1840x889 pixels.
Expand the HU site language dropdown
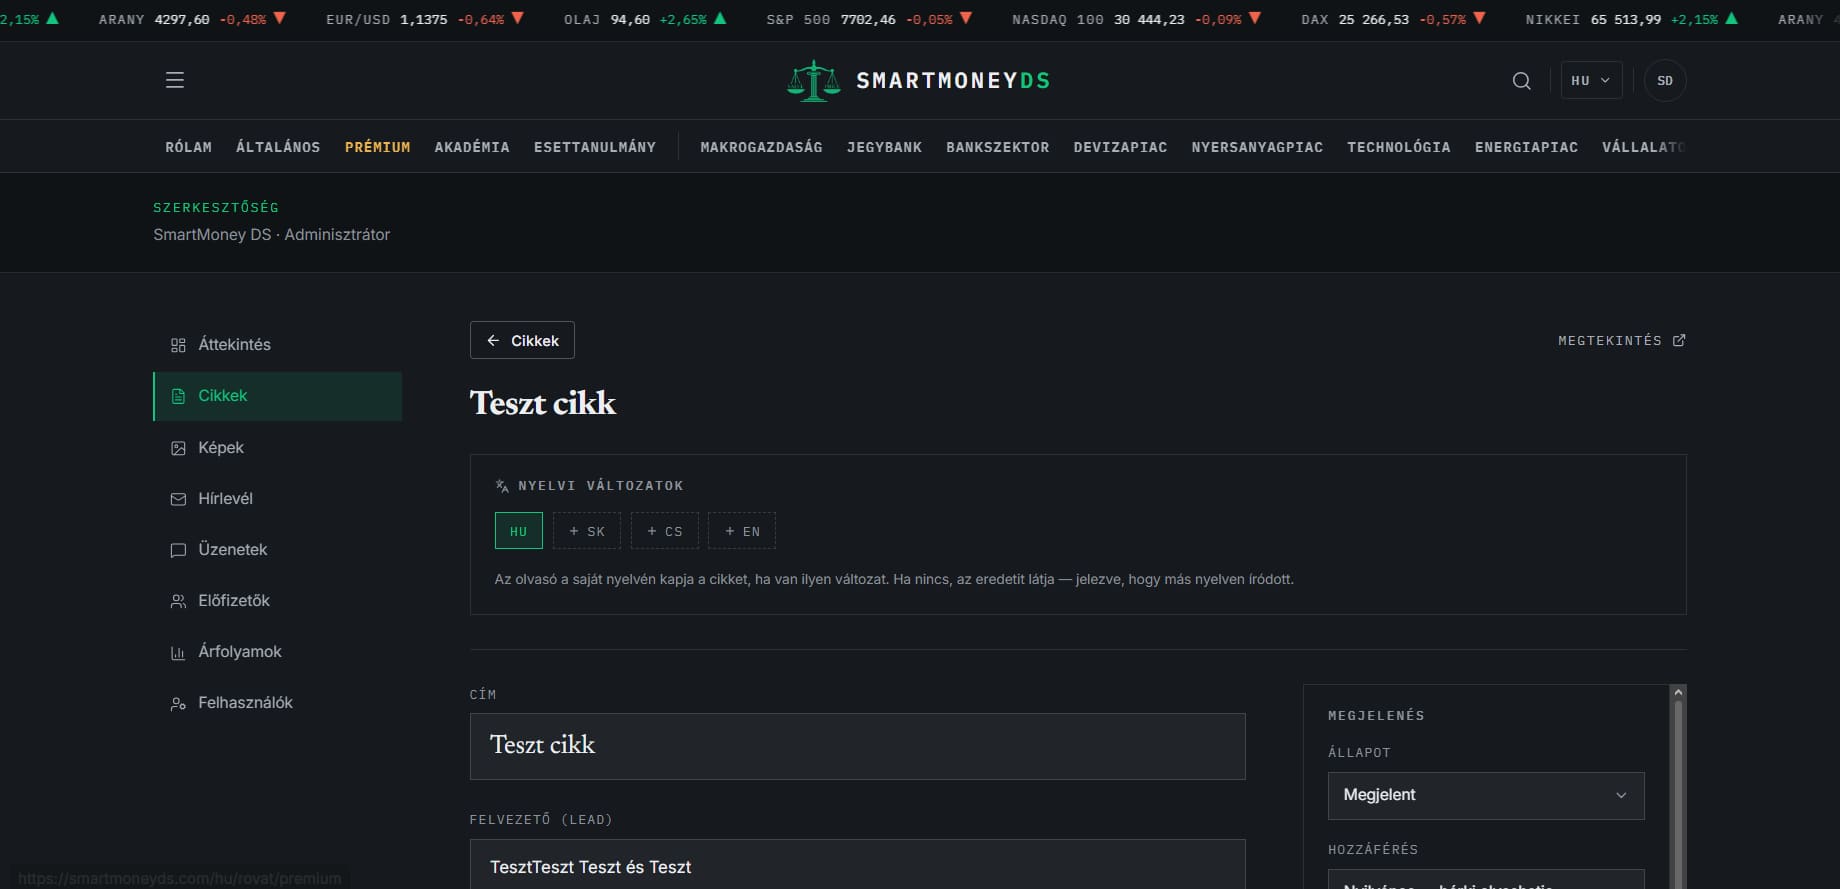pos(1591,81)
